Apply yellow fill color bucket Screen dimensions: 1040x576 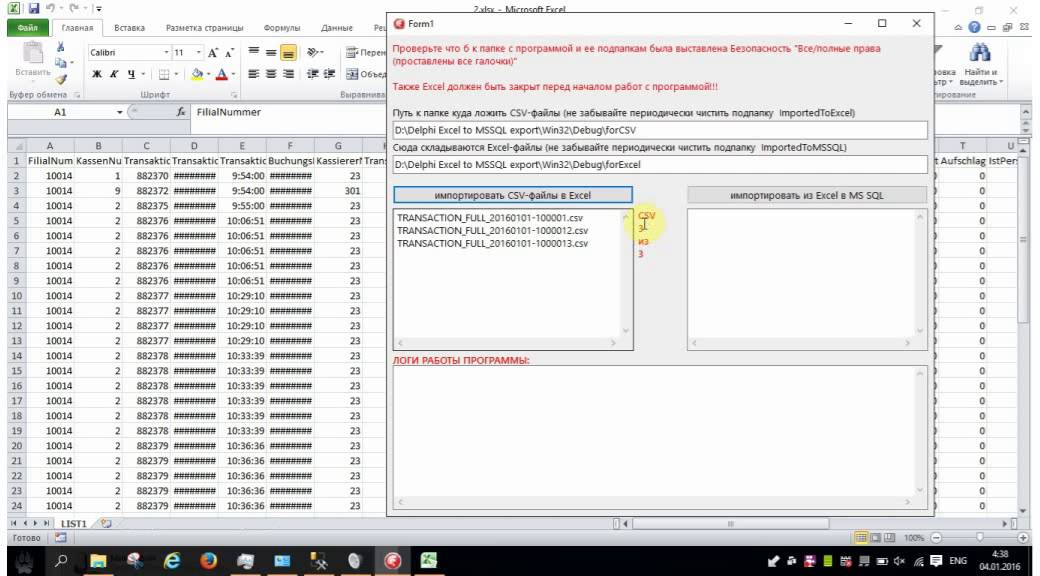(197, 74)
